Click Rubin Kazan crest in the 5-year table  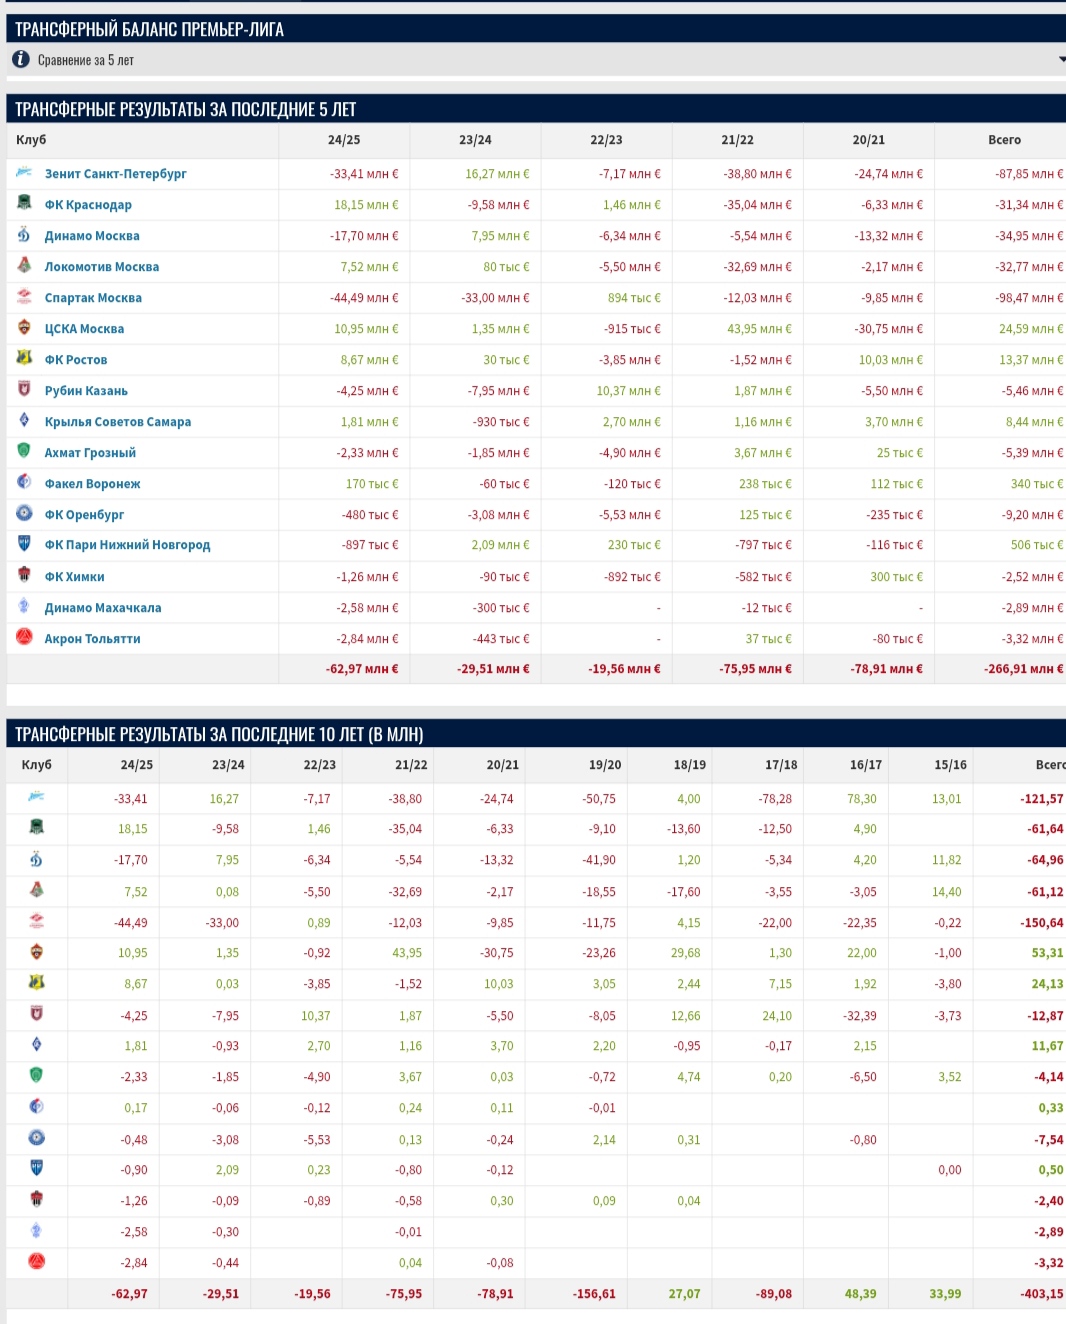[24, 389]
